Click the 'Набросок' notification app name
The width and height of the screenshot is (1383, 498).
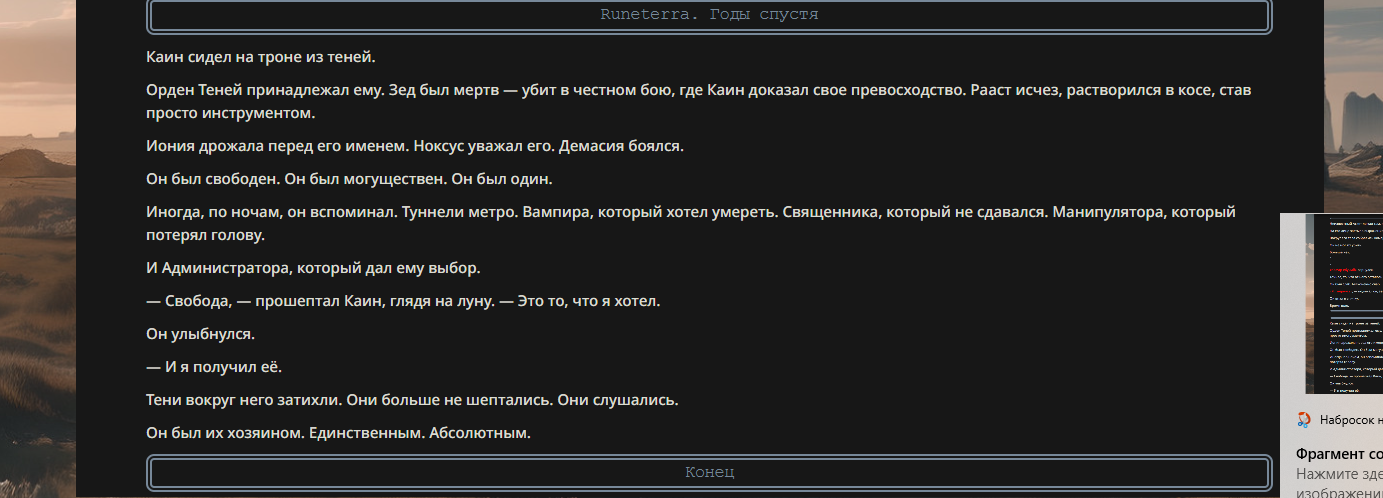[1351, 420]
